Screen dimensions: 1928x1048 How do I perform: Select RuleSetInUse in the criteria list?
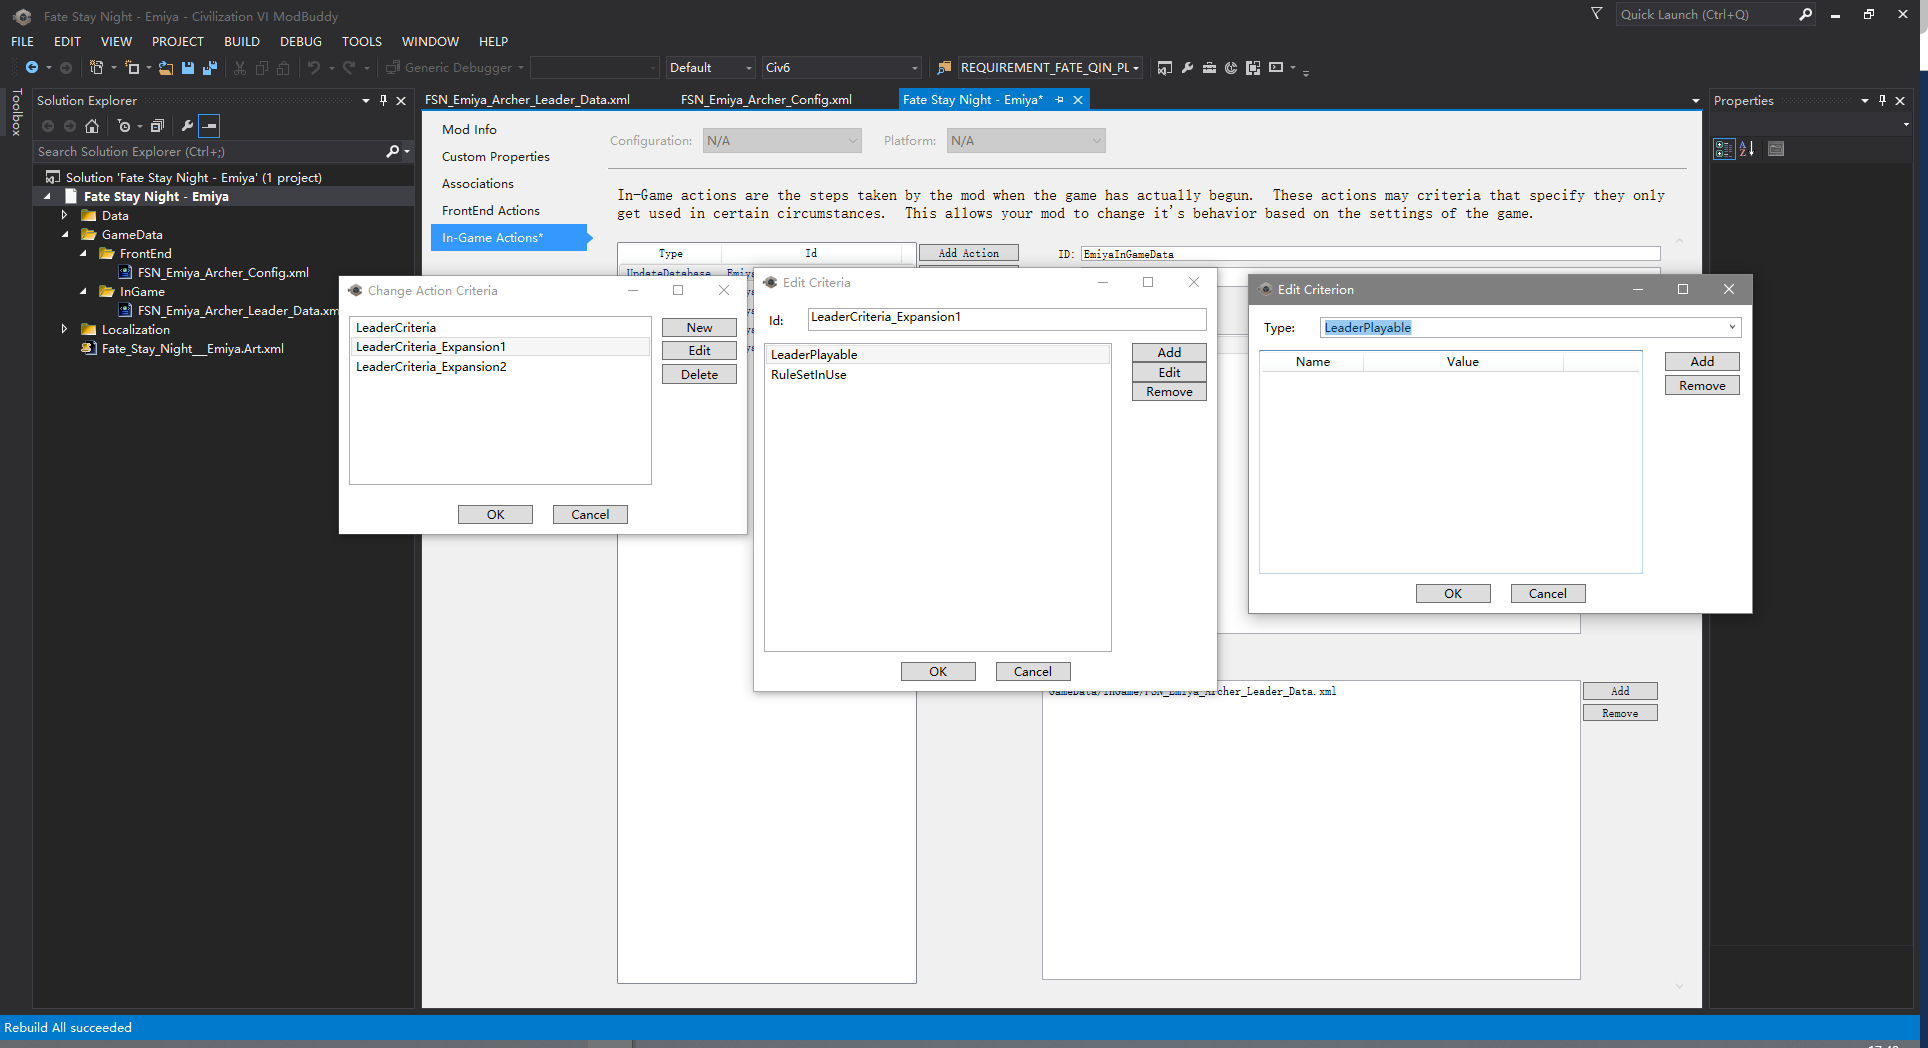937,375
